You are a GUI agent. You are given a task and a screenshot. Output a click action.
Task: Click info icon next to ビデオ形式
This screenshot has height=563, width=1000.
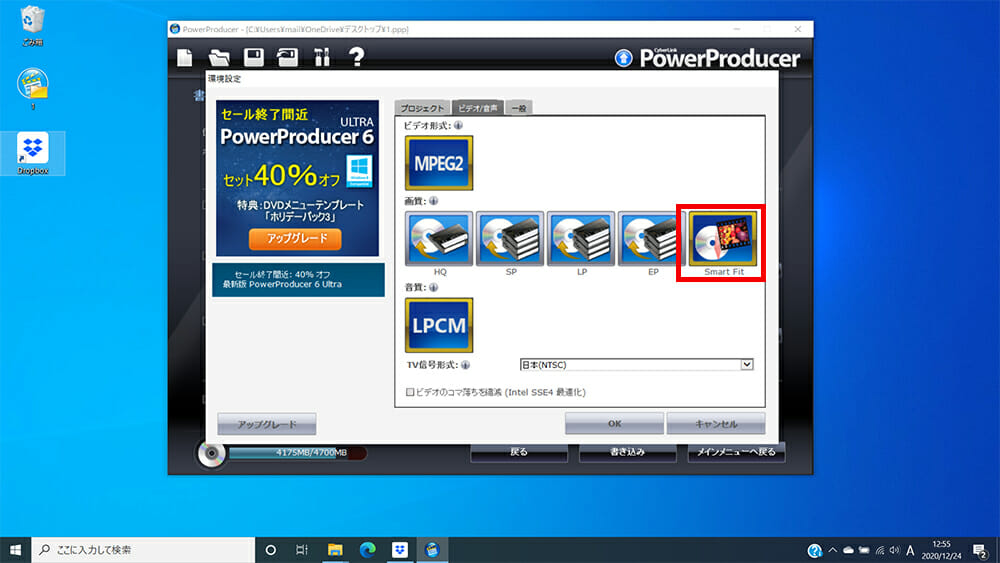458,125
